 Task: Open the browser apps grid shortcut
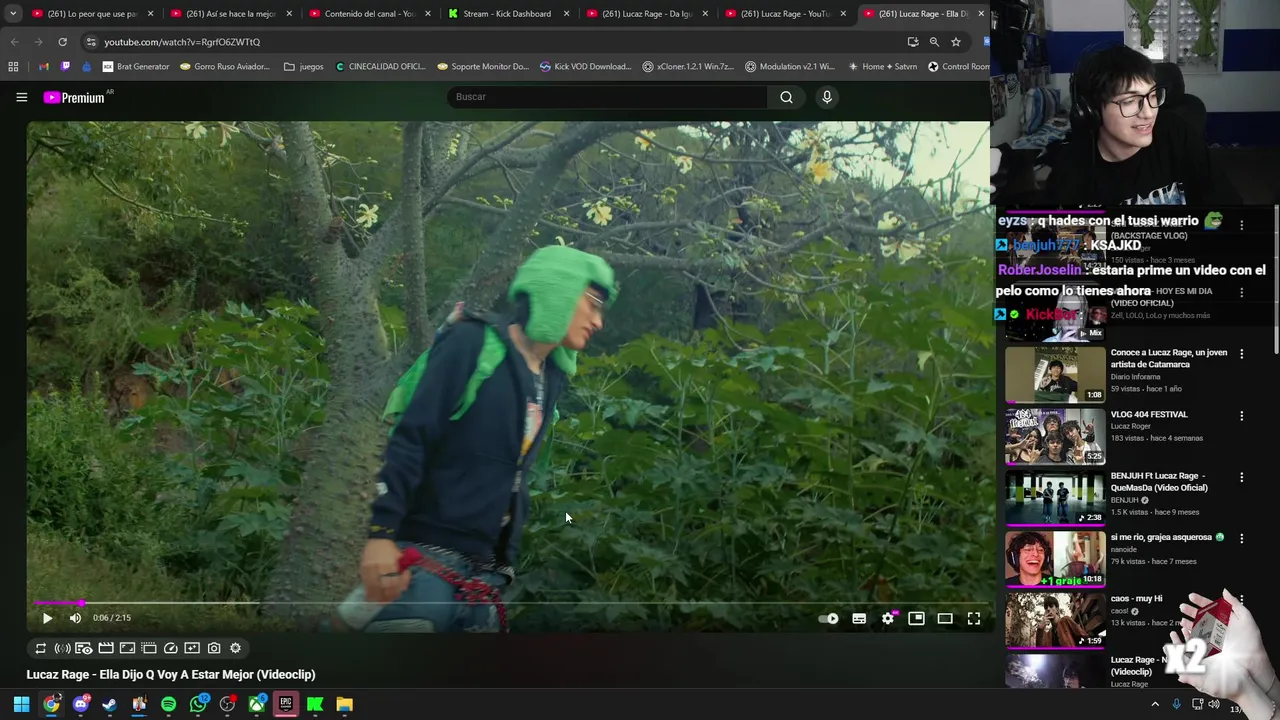tap(13, 67)
